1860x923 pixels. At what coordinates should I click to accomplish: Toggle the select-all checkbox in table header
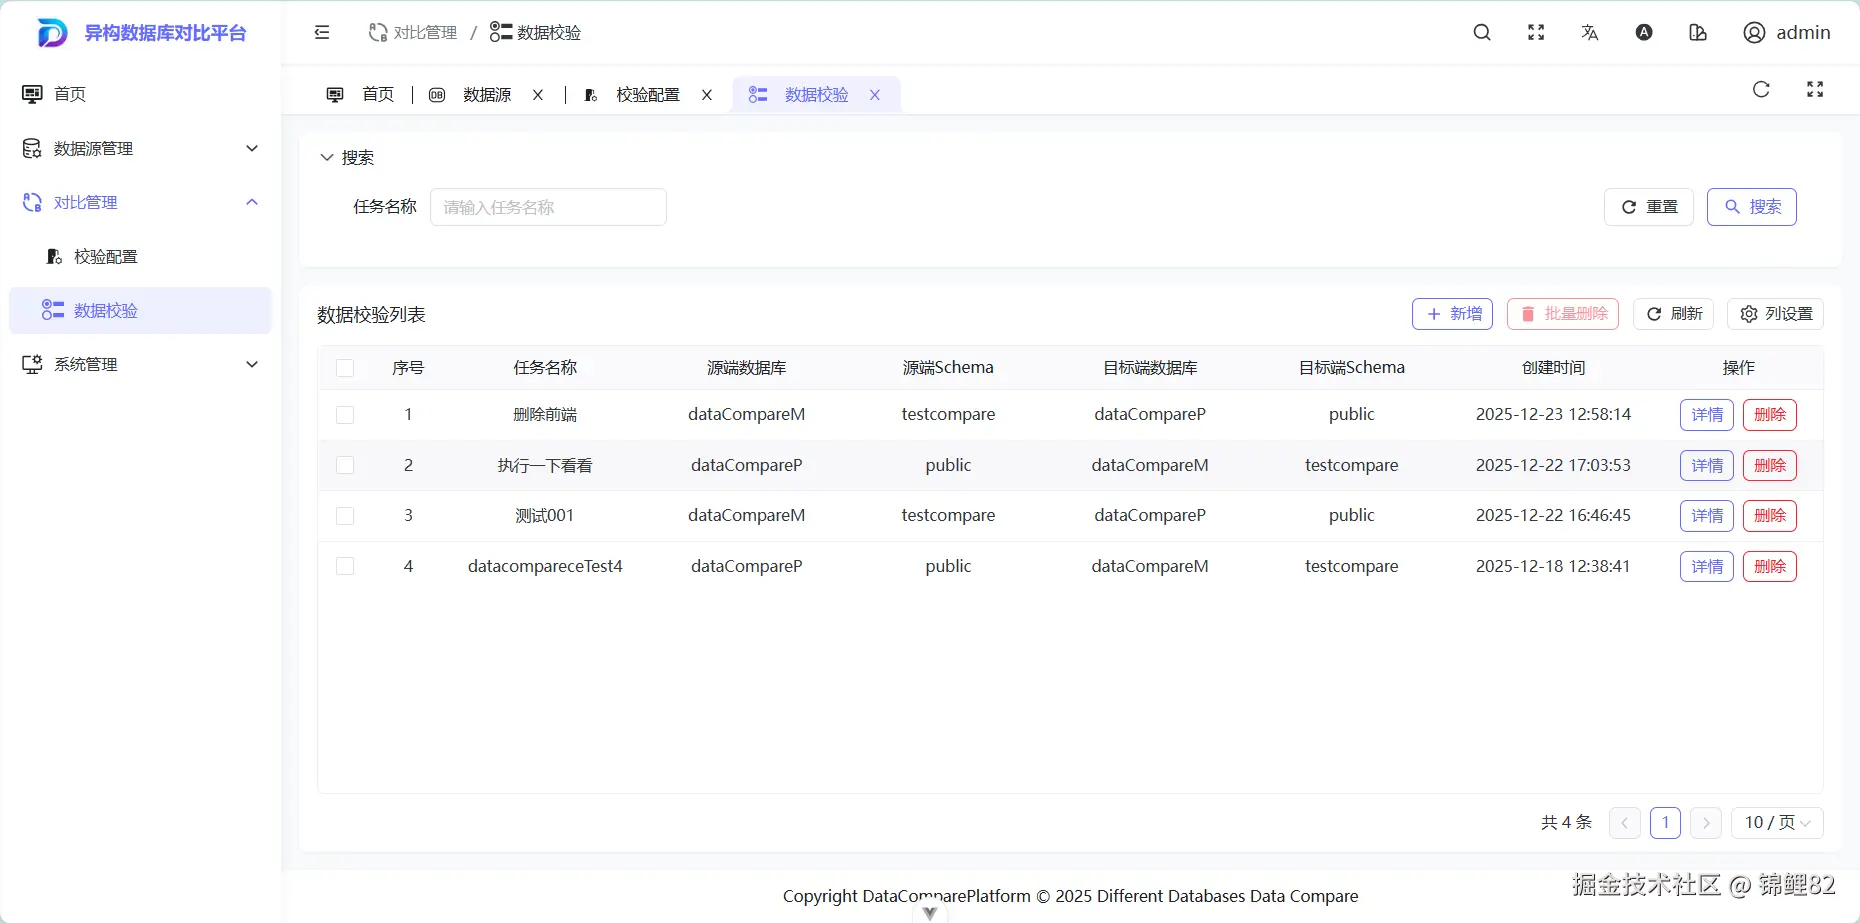point(345,368)
